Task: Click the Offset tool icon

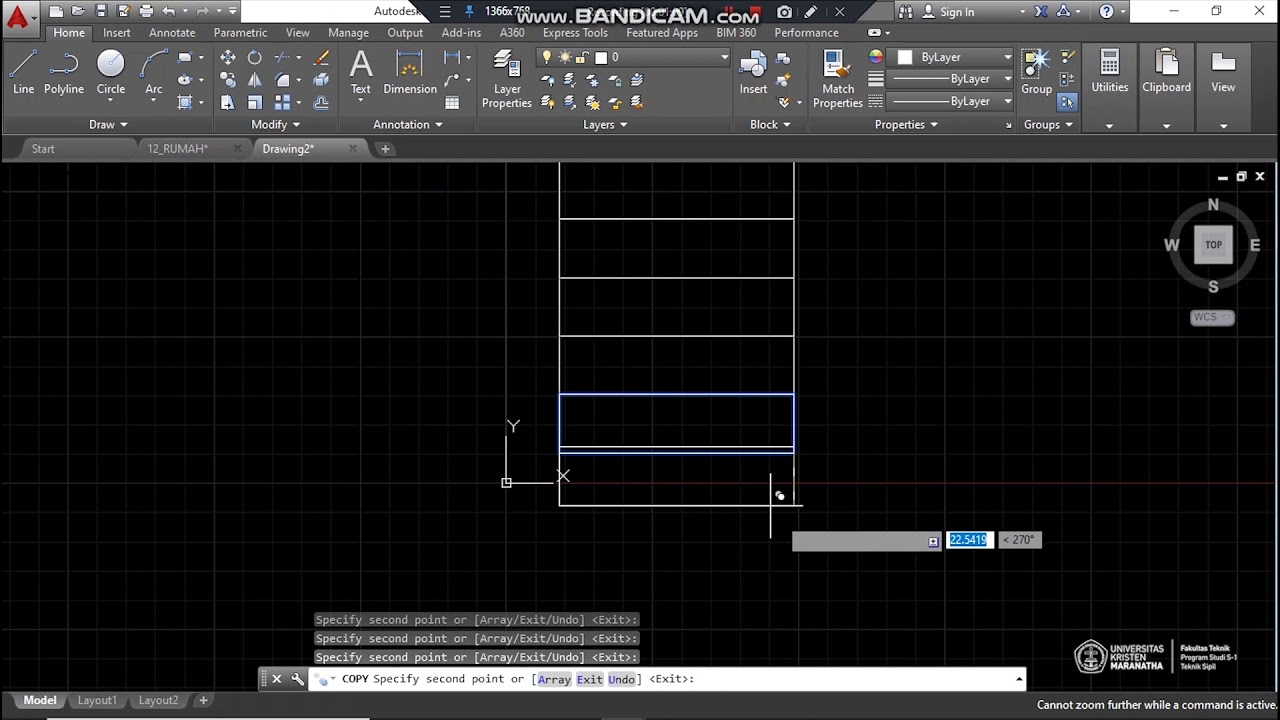Action: coord(321,102)
